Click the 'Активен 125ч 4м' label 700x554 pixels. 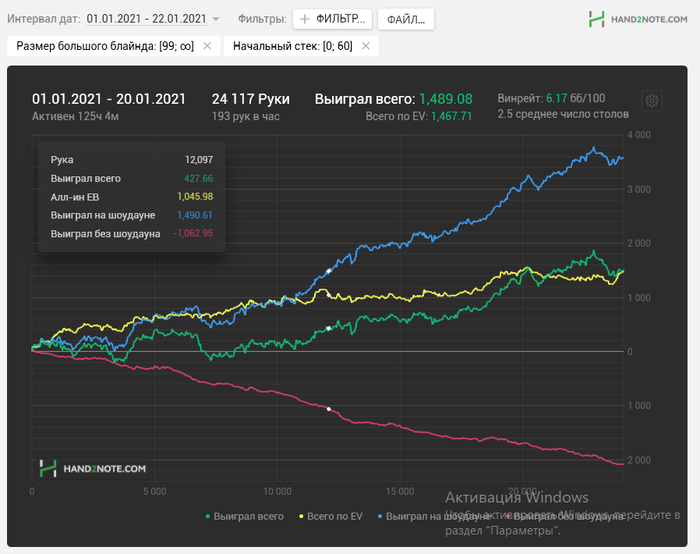75,117
